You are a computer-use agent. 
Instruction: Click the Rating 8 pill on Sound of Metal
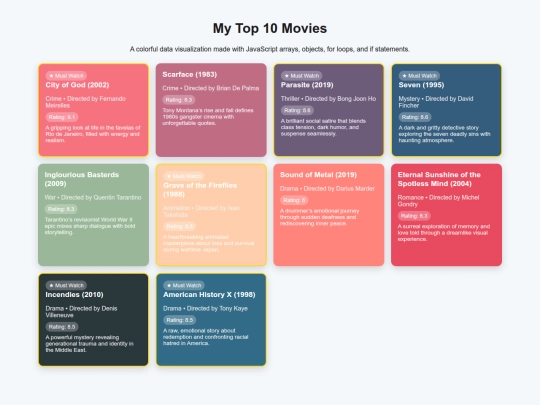(294, 200)
